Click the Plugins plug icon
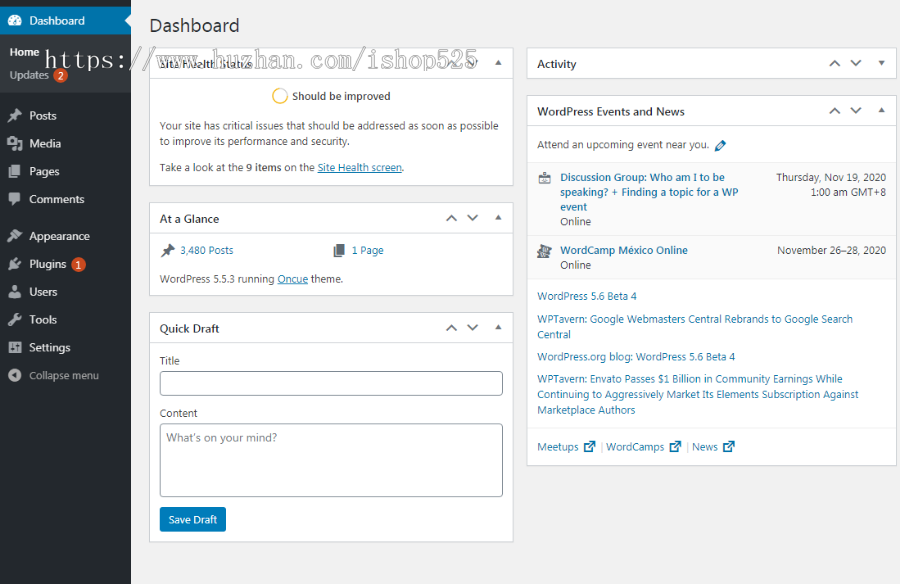Image resolution: width=900 pixels, height=584 pixels. (15, 264)
